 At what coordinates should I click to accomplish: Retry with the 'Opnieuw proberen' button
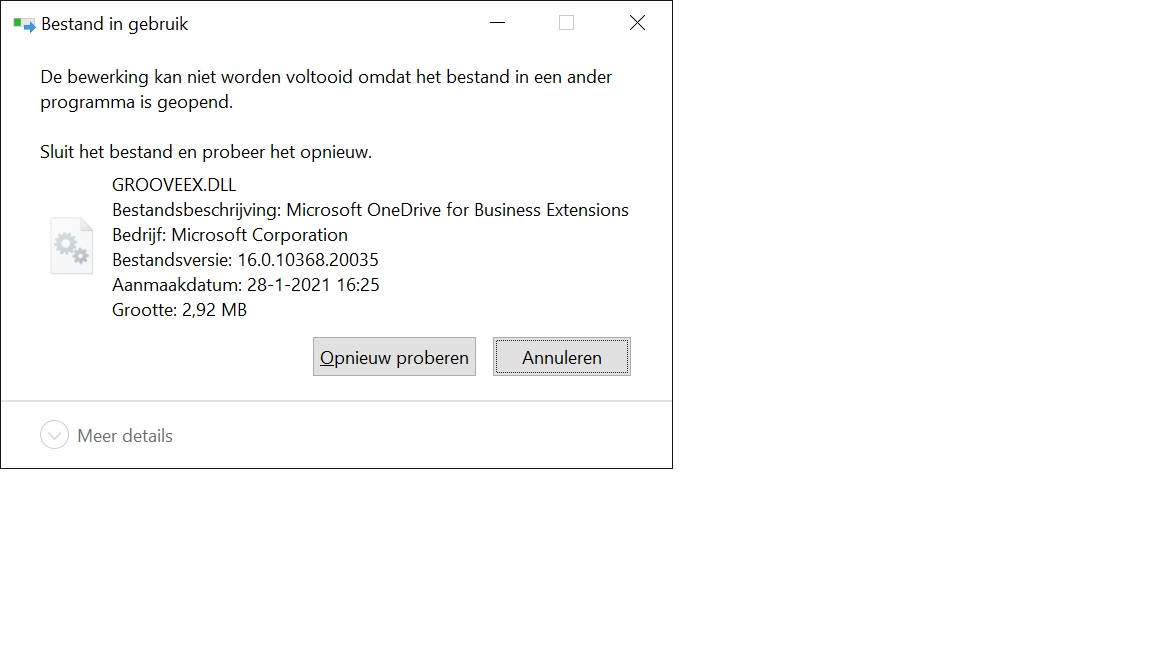click(x=395, y=357)
